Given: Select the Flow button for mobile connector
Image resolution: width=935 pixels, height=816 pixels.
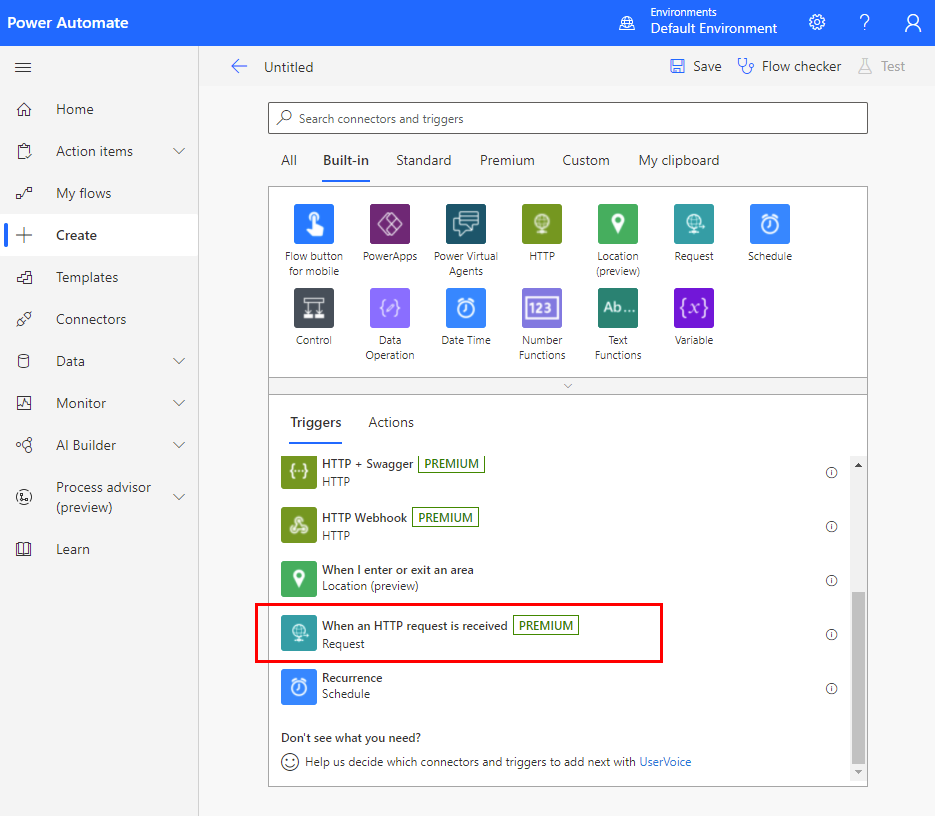Looking at the screenshot, I should click(314, 224).
